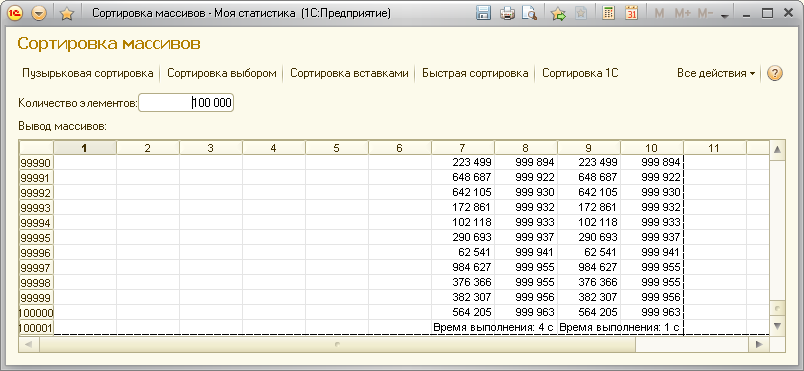Click cell 102 118 in column 9

[x=589, y=222]
